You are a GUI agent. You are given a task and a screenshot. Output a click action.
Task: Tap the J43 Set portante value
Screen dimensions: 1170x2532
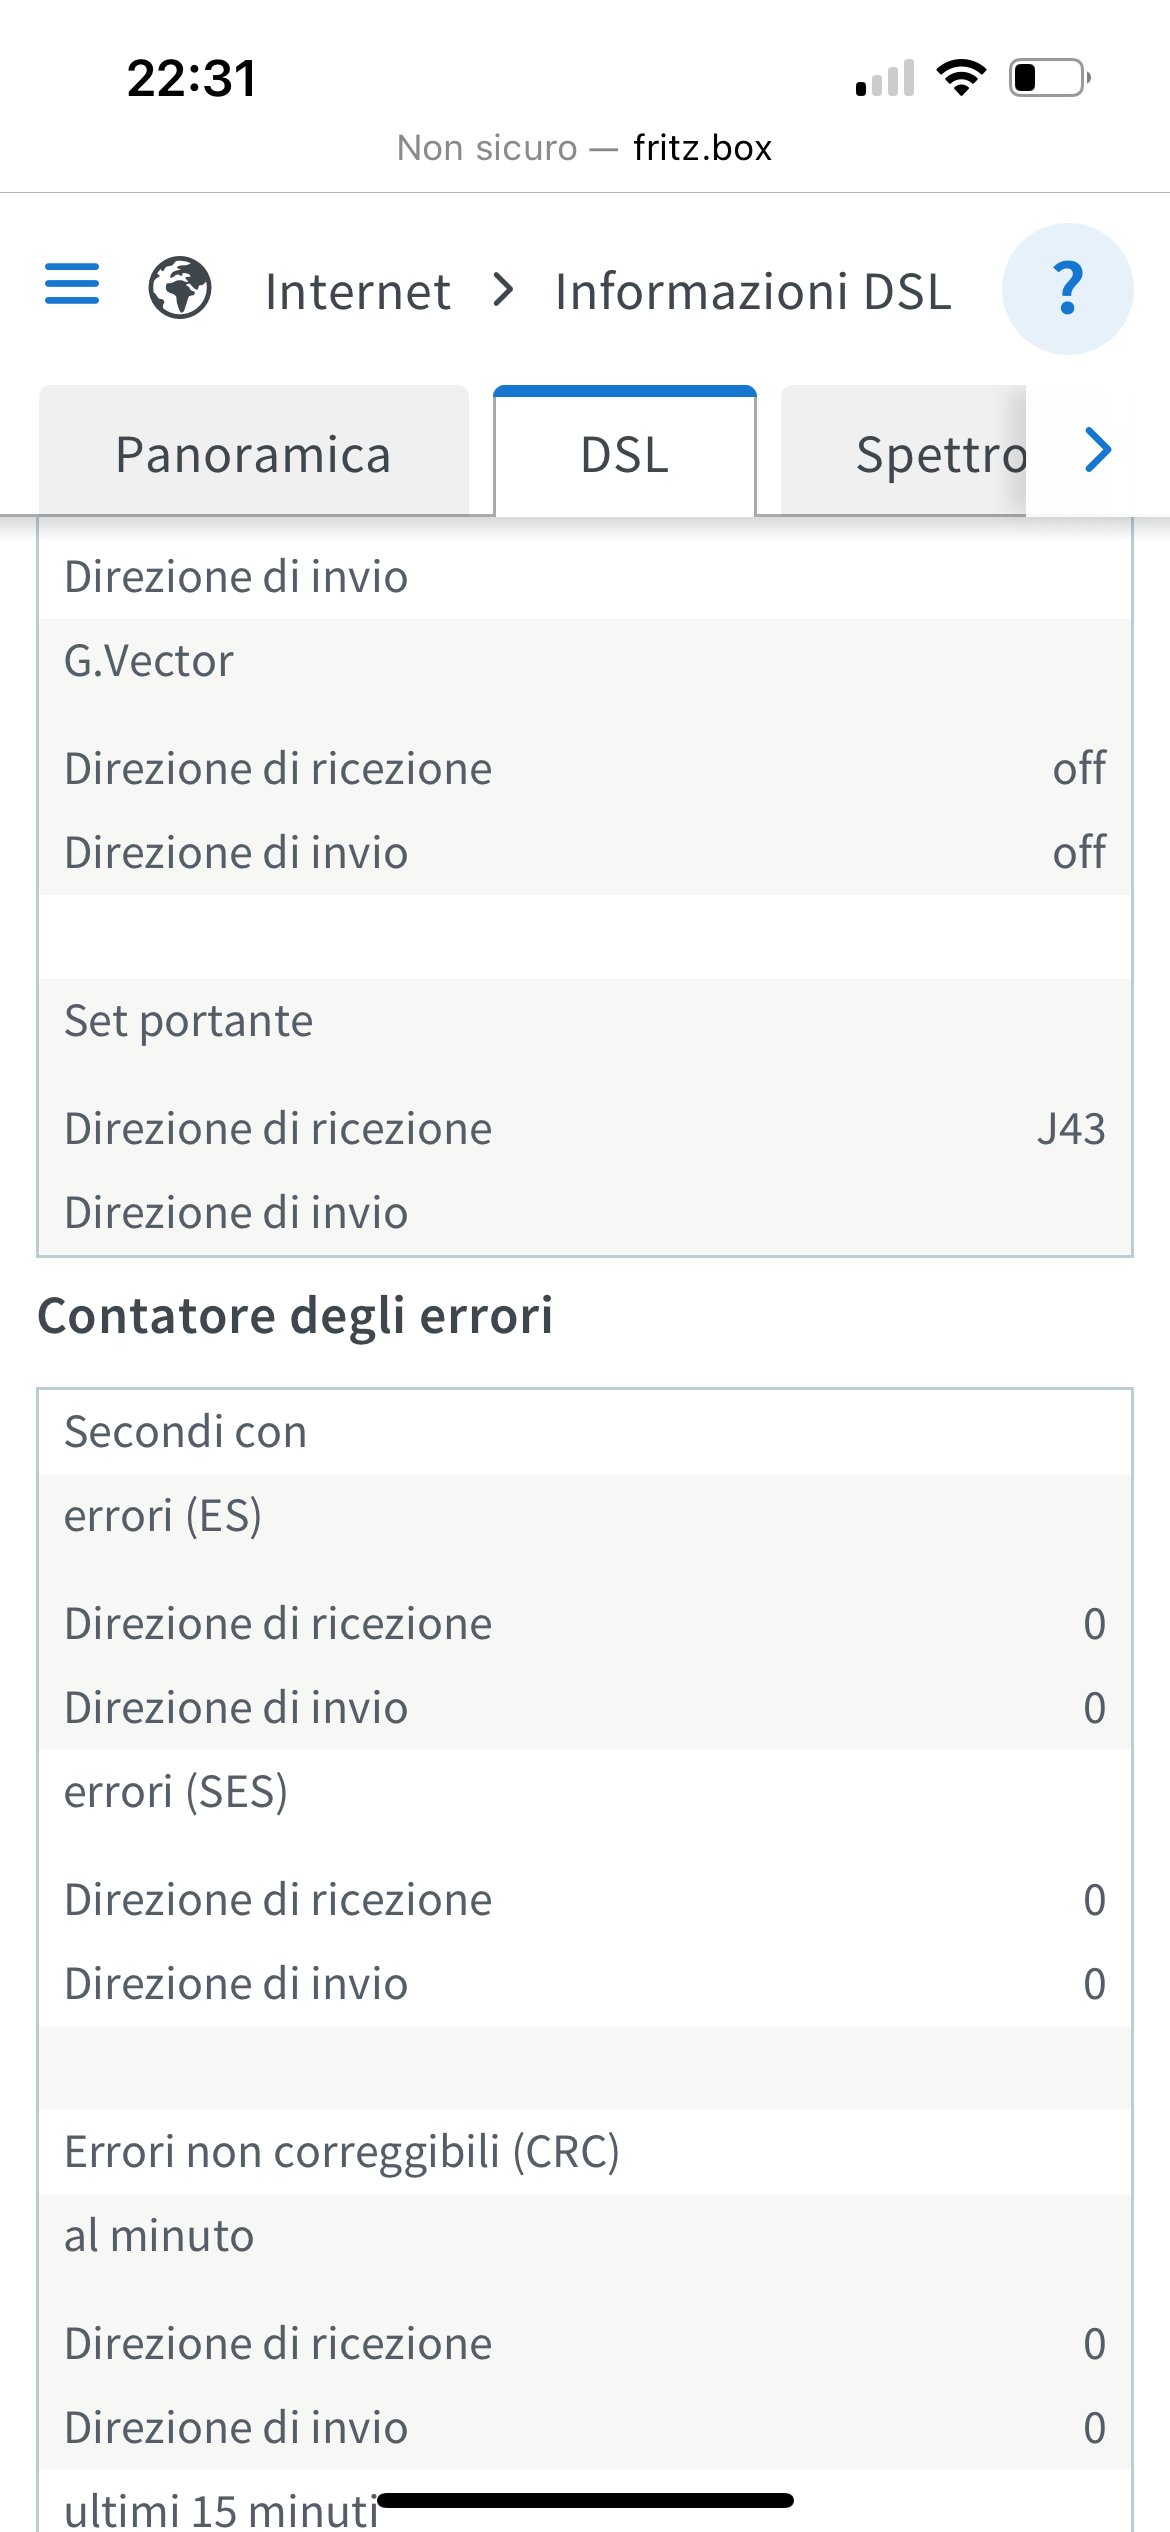point(1071,1129)
